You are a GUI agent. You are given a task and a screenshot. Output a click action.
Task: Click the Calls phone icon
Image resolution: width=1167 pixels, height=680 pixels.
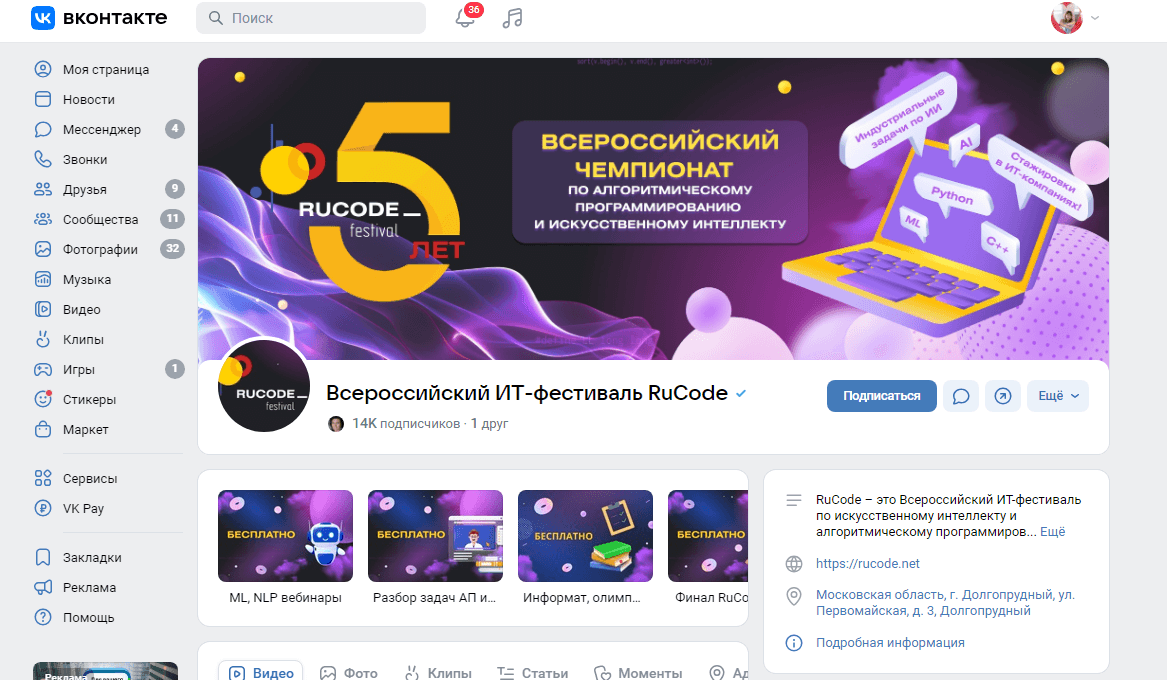coord(43,159)
